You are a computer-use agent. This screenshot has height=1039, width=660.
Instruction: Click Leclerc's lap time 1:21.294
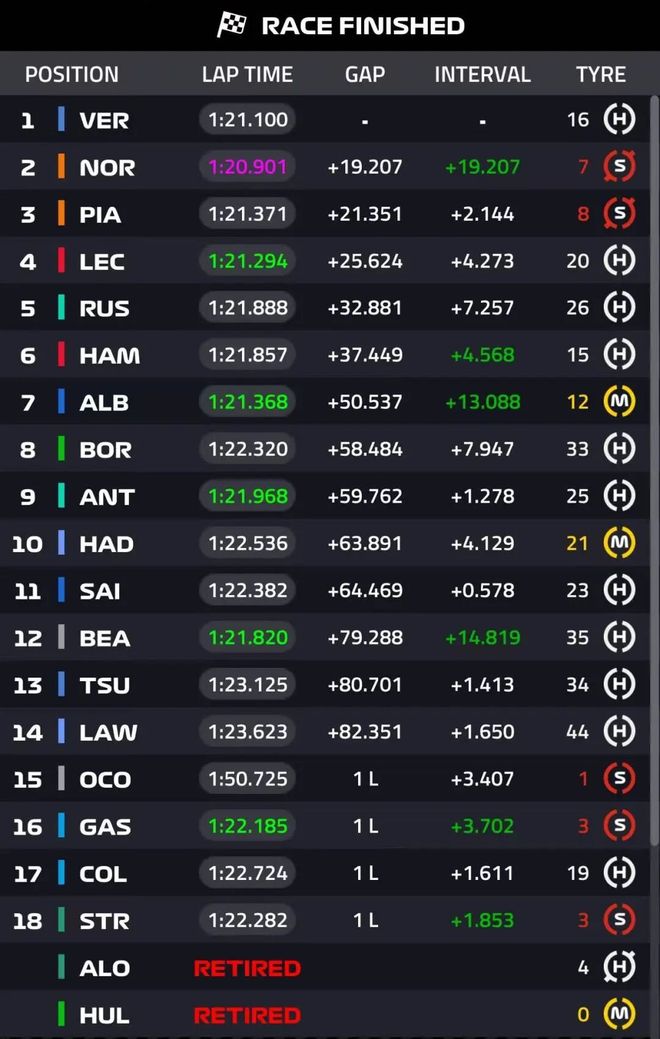click(248, 261)
